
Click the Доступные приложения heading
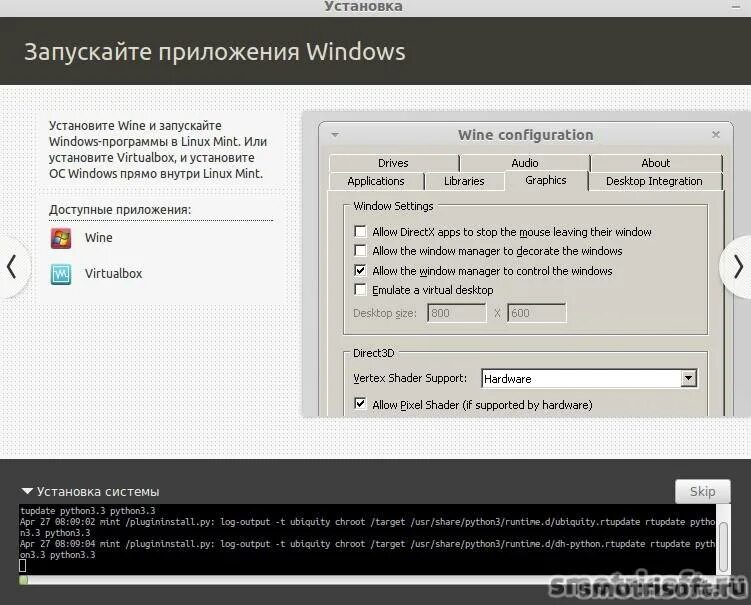120,210
